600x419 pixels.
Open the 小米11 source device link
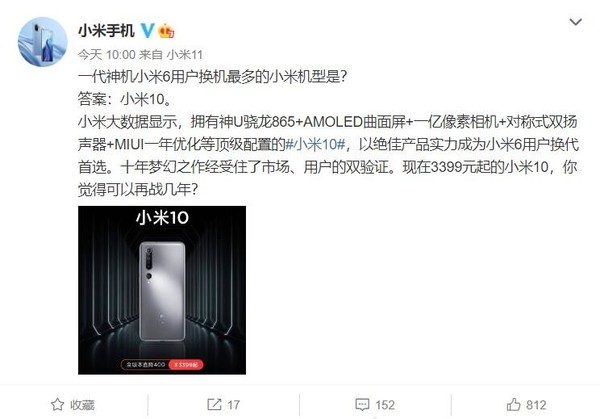coord(184,55)
